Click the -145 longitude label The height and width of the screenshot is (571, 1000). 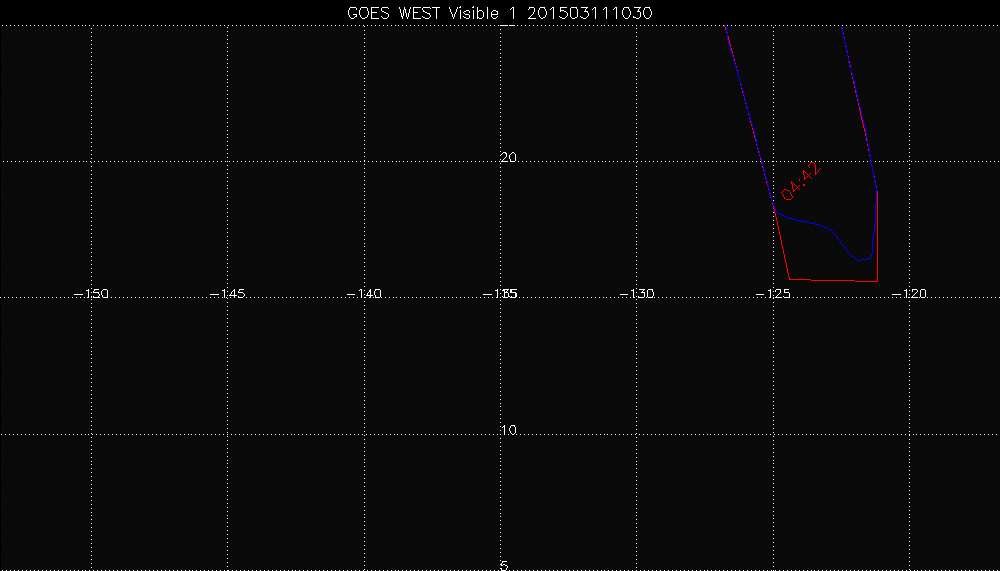point(228,294)
